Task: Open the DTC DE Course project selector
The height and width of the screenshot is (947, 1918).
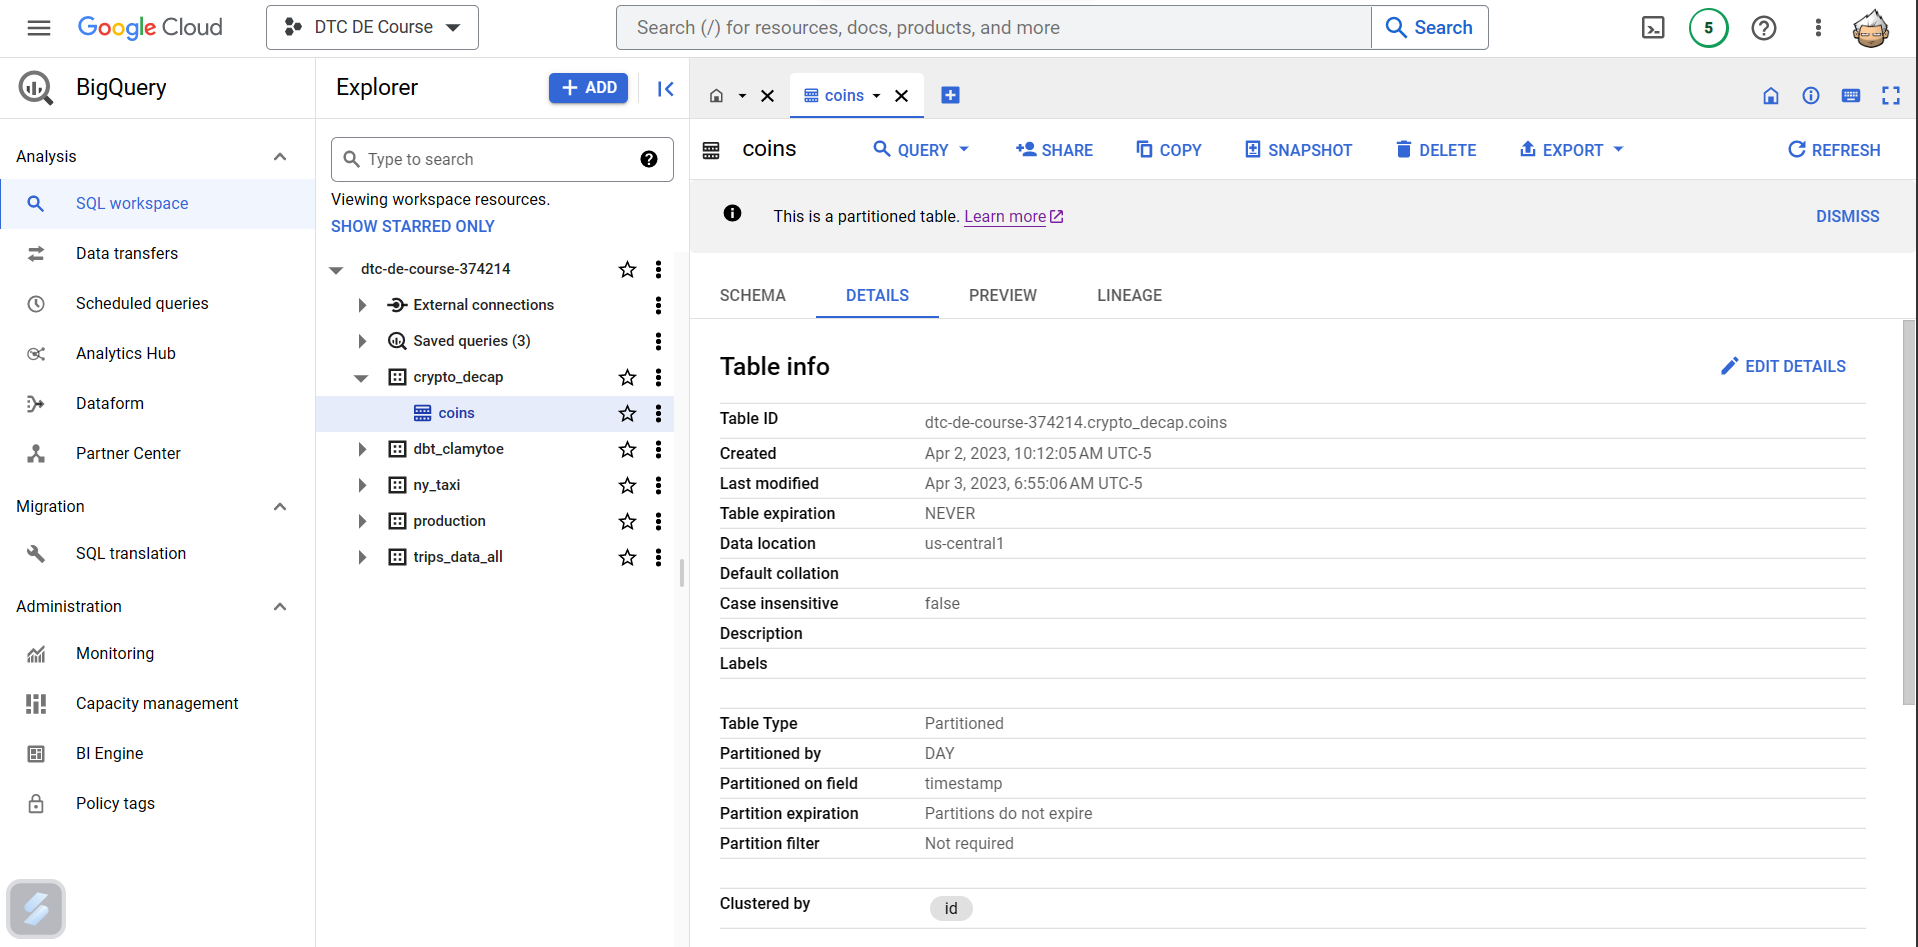Action: (372, 27)
